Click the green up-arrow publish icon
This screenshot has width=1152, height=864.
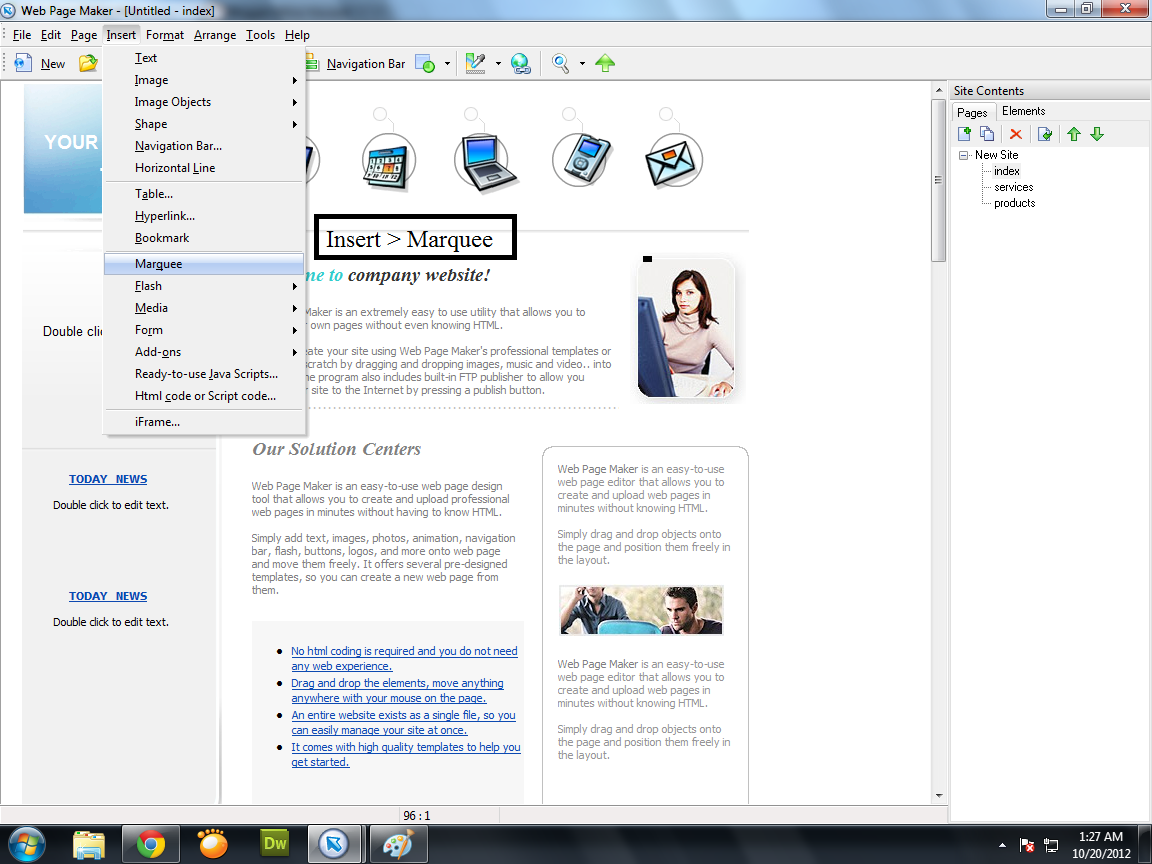(x=605, y=63)
